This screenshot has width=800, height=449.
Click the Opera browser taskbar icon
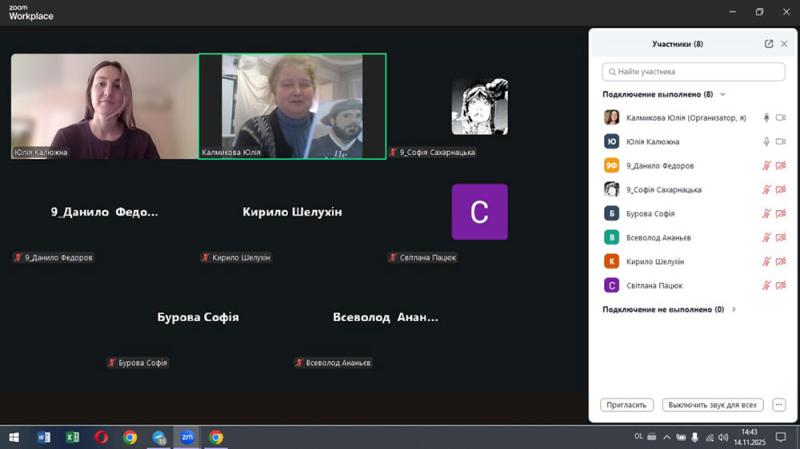(x=101, y=437)
